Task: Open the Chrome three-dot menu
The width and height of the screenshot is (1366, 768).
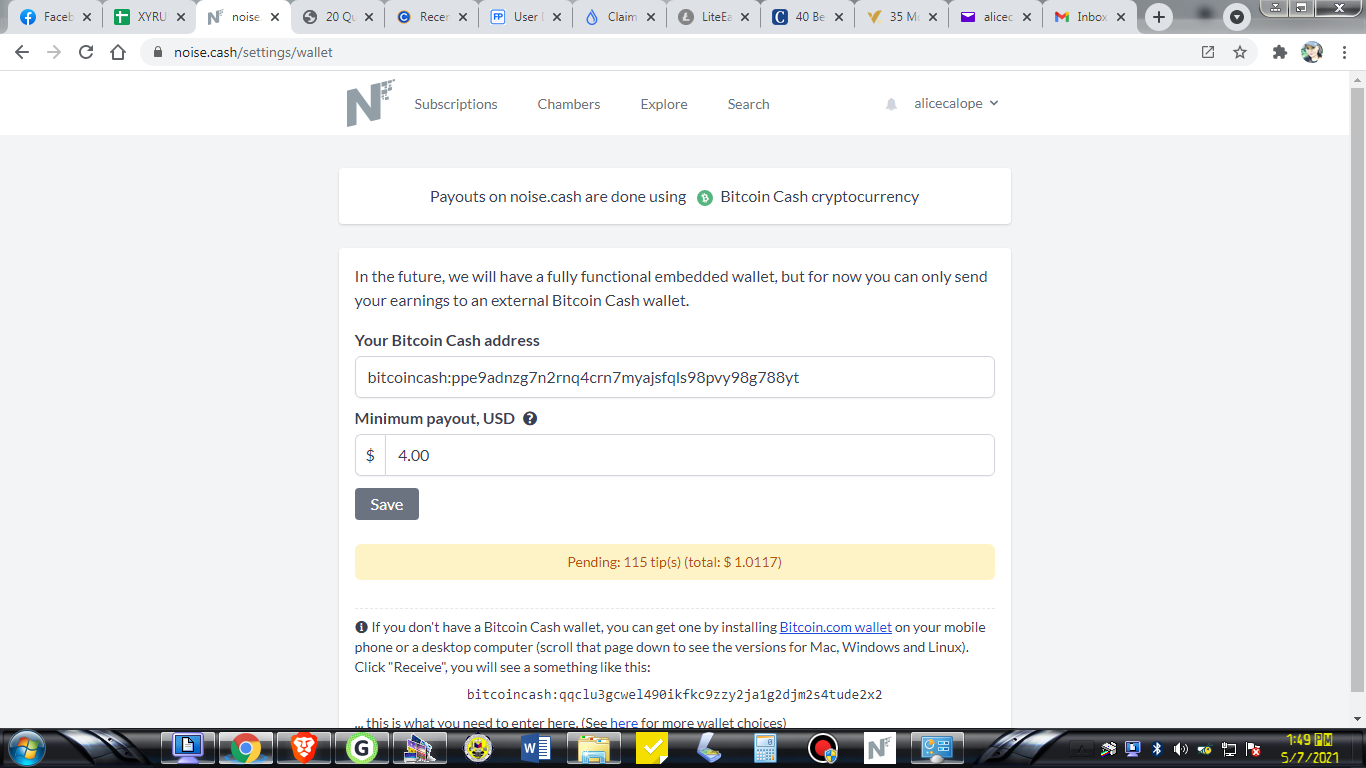Action: tap(1343, 52)
